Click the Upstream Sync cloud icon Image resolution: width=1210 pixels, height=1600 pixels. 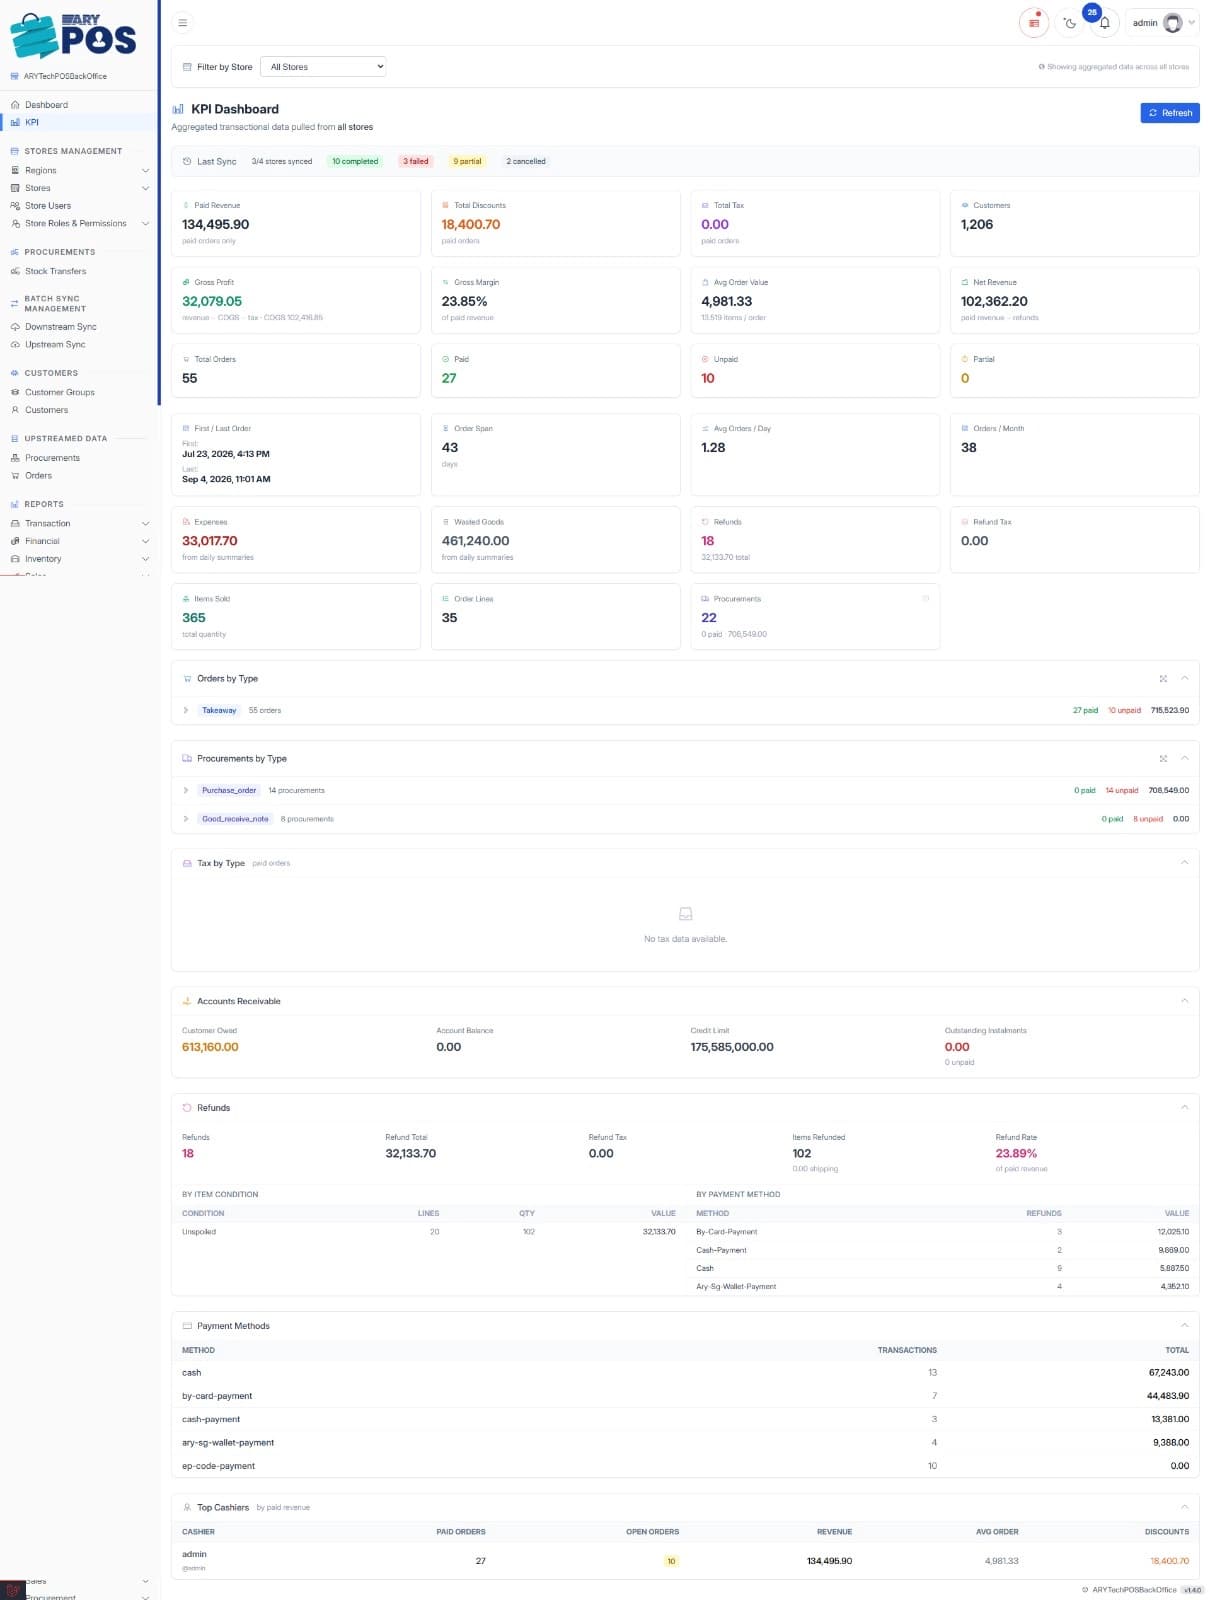pyautogui.click(x=15, y=344)
